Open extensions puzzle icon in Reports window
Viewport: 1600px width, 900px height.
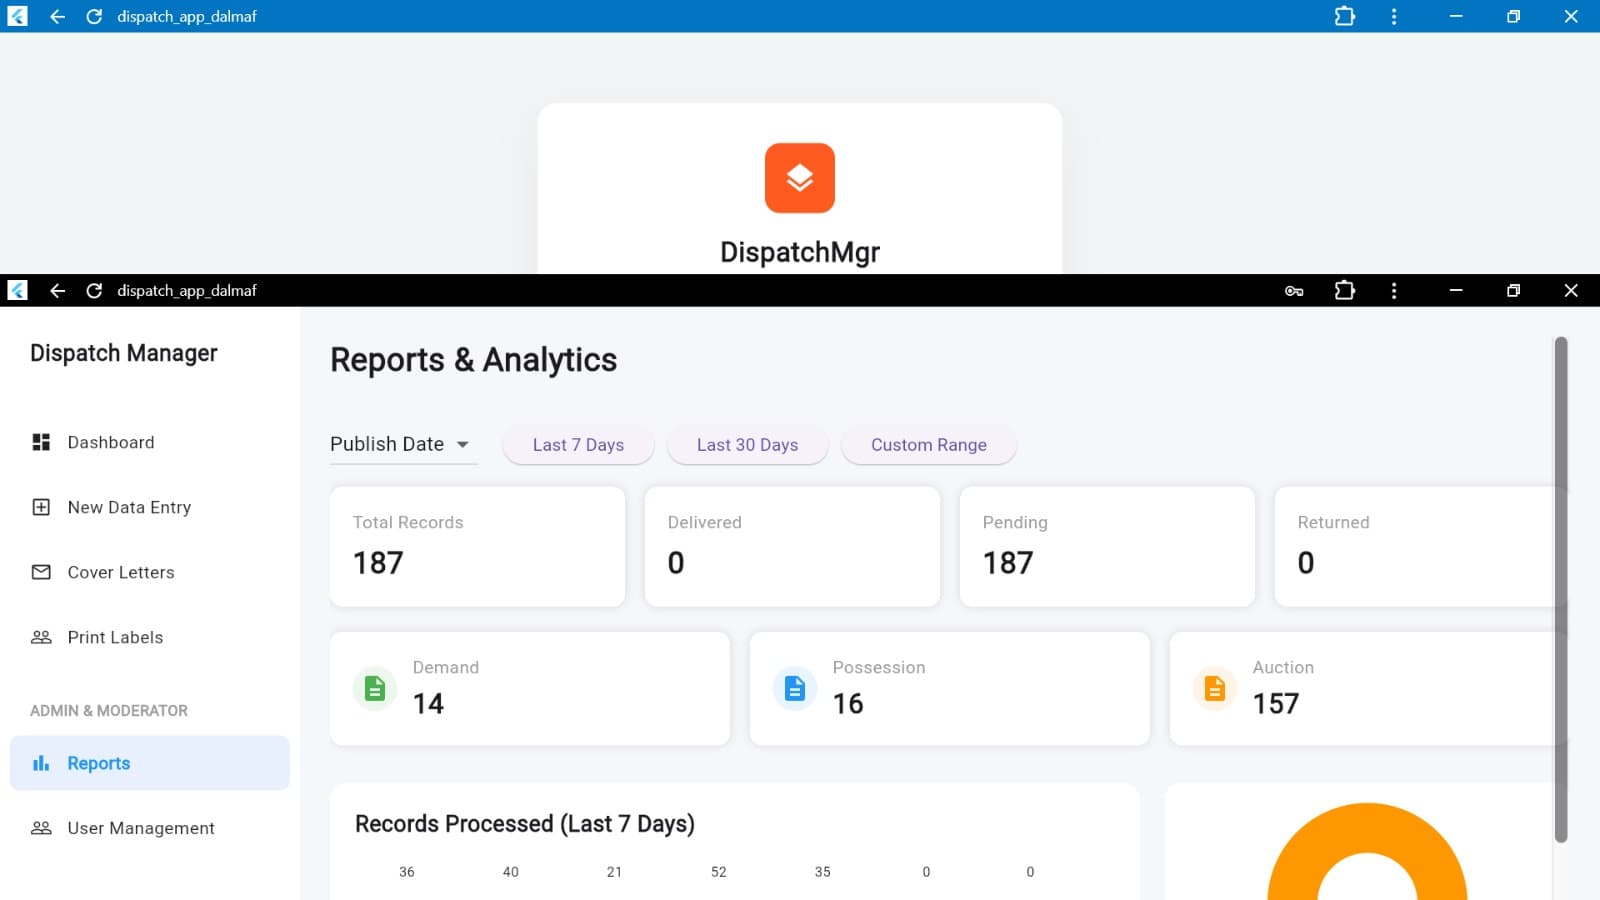pos(1345,290)
